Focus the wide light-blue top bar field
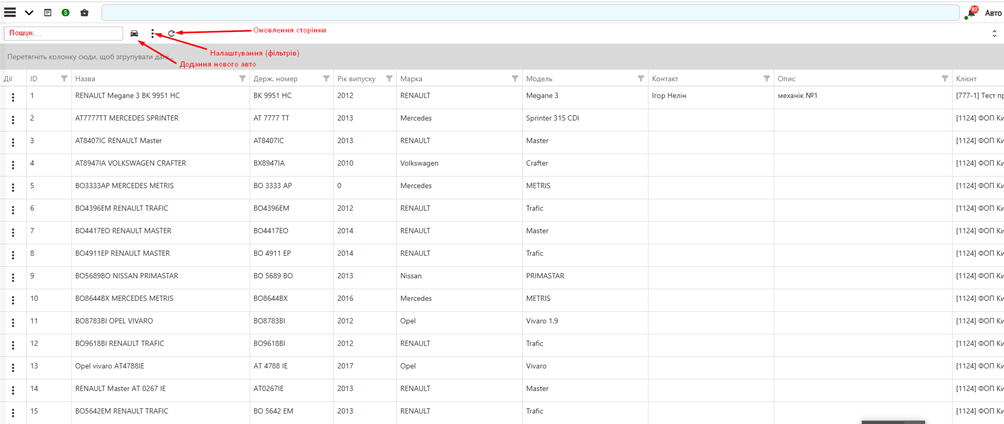This screenshot has height=424, width=1004. coord(530,13)
